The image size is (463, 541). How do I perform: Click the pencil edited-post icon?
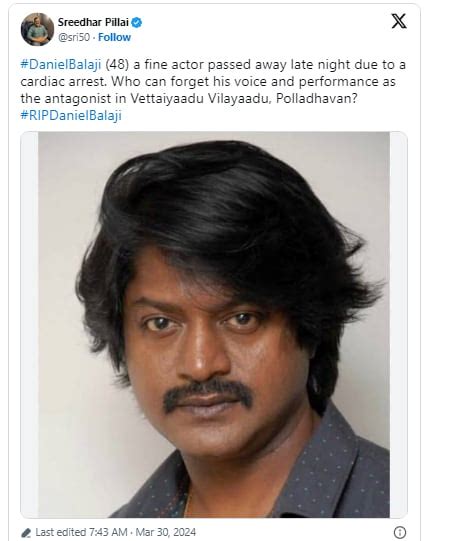coord(26,532)
